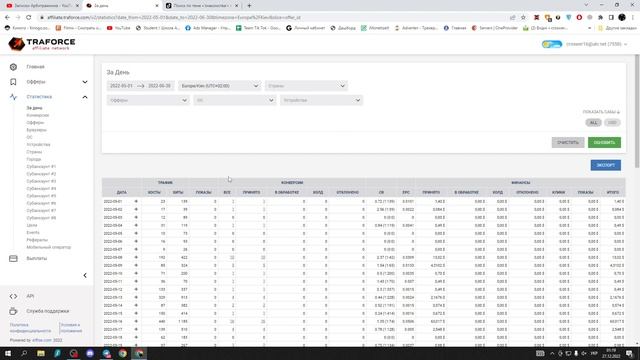The width and height of the screenshot is (640, 360).
Task: Select Субаккаунт #1 in the statistics submenu
Action: [x=41, y=167]
